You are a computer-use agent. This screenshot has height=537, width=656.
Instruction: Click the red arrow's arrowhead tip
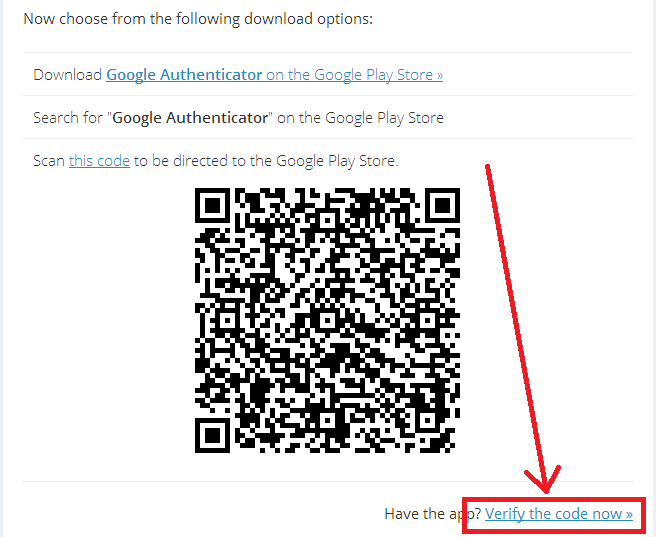pos(546,491)
